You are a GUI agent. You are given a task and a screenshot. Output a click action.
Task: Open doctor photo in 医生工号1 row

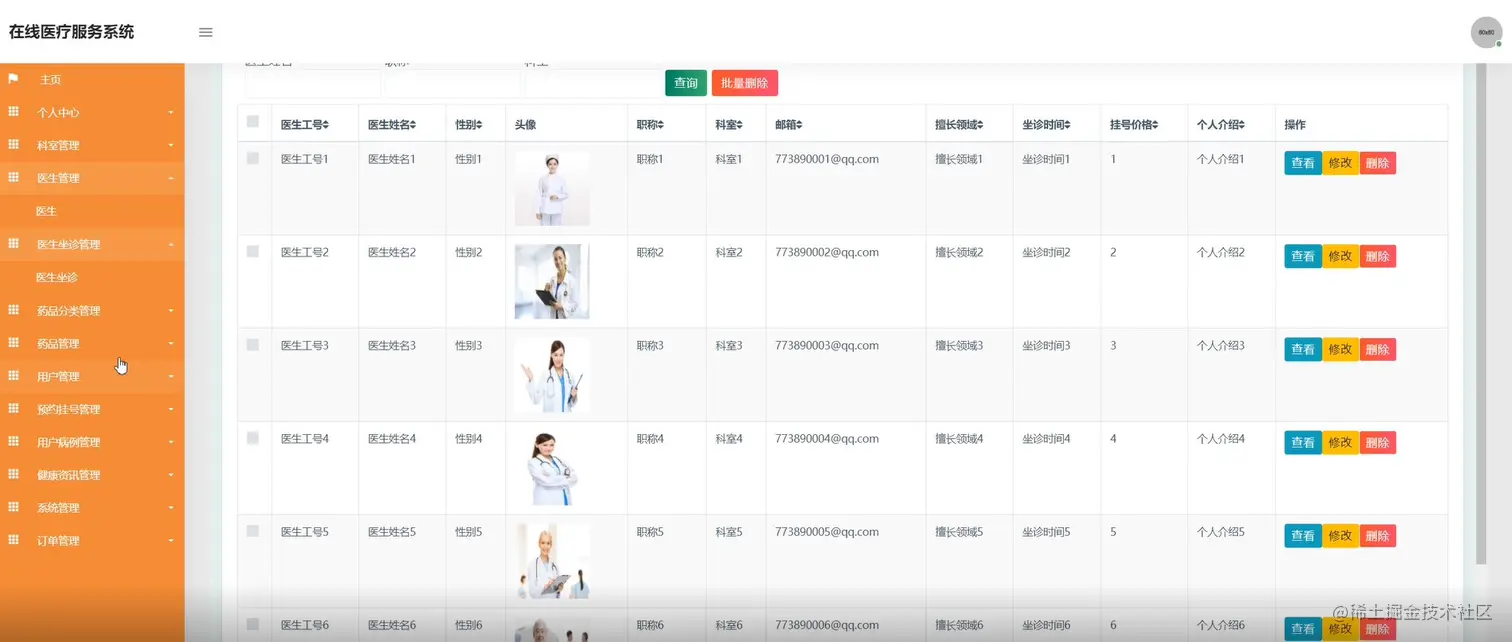pyautogui.click(x=552, y=188)
